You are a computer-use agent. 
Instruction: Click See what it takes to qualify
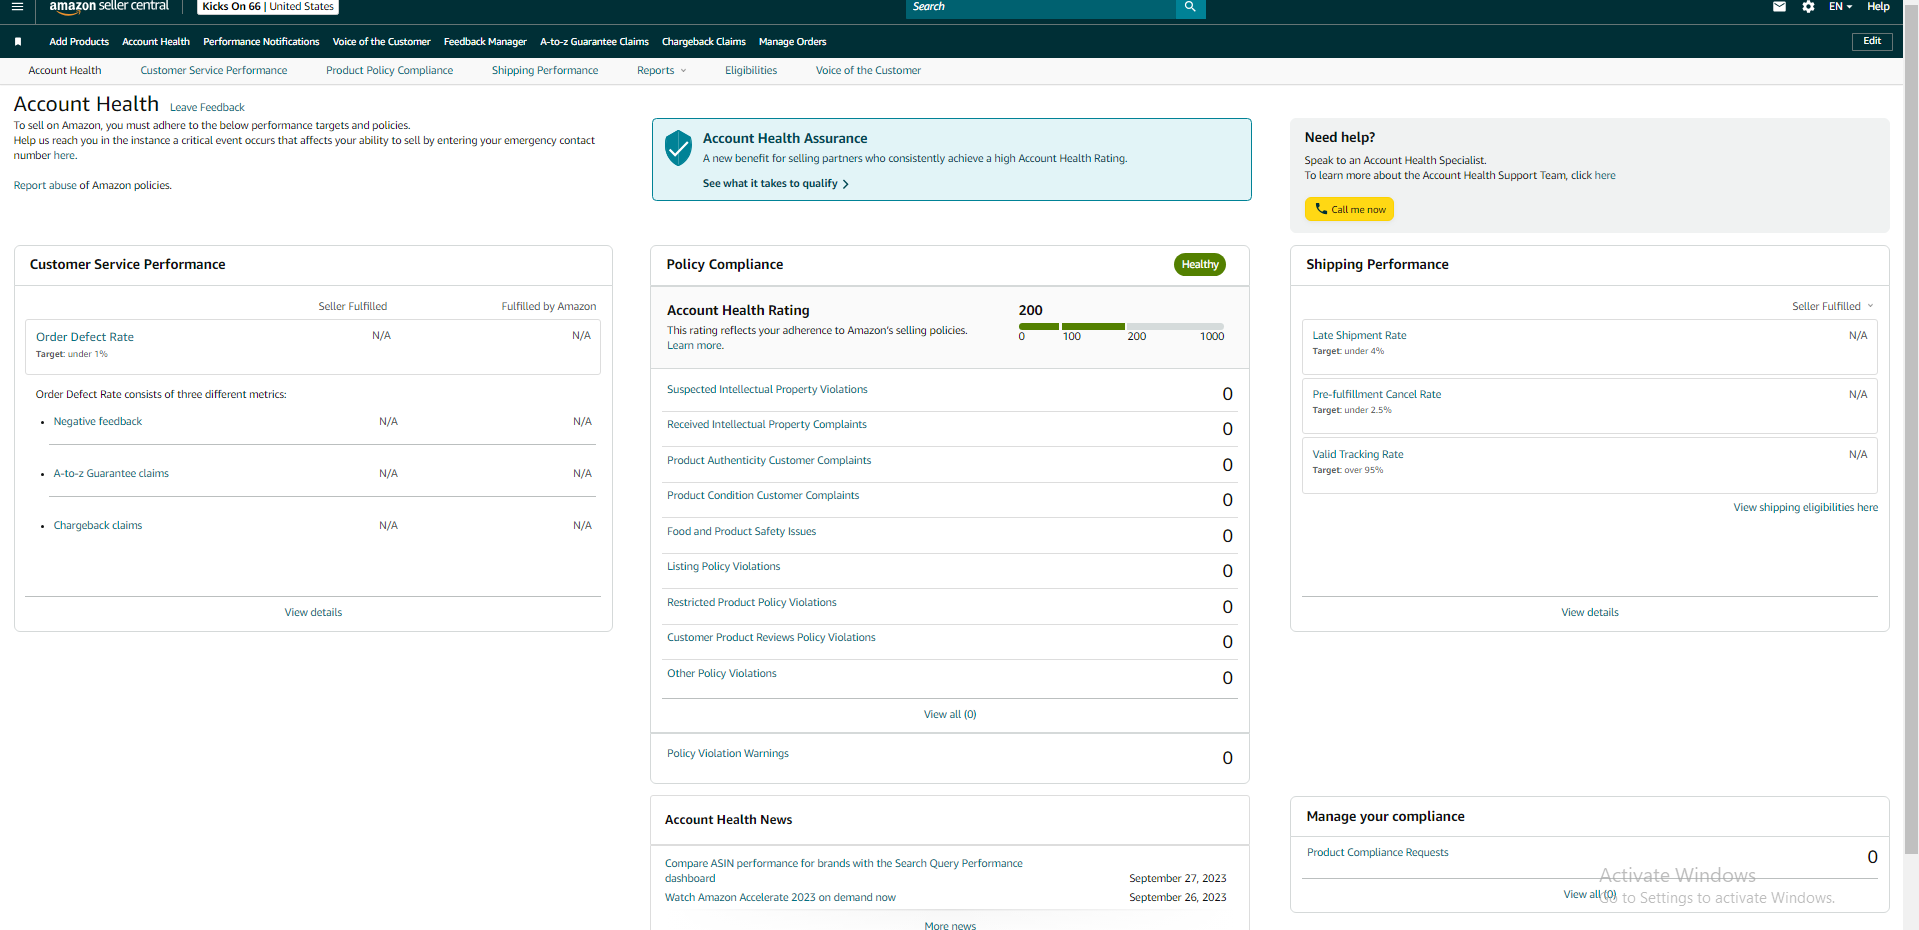pyautogui.click(x=775, y=184)
